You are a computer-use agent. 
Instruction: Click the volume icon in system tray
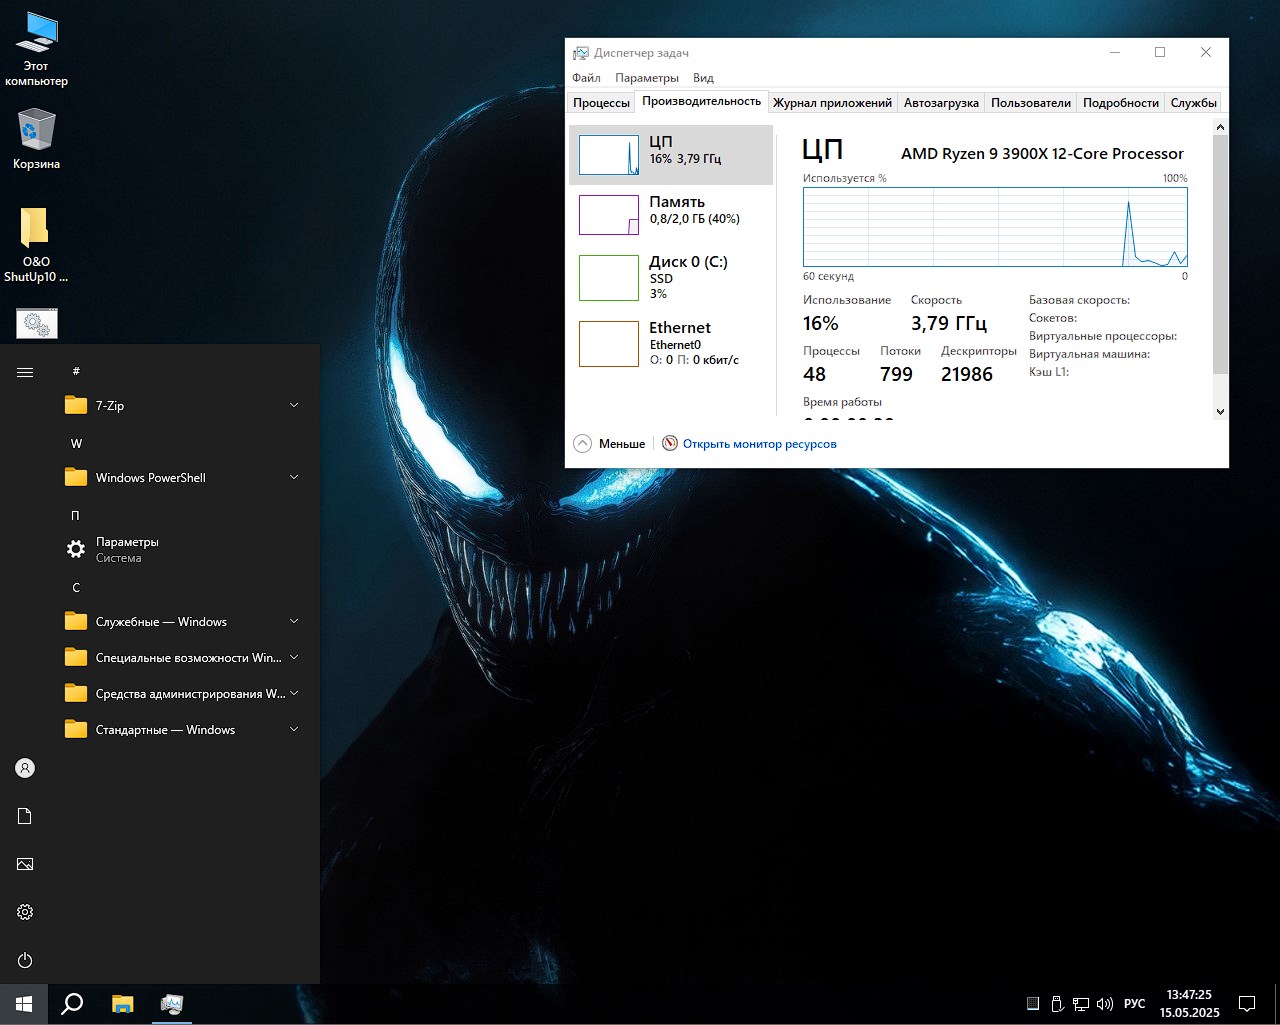click(x=1105, y=1003)
